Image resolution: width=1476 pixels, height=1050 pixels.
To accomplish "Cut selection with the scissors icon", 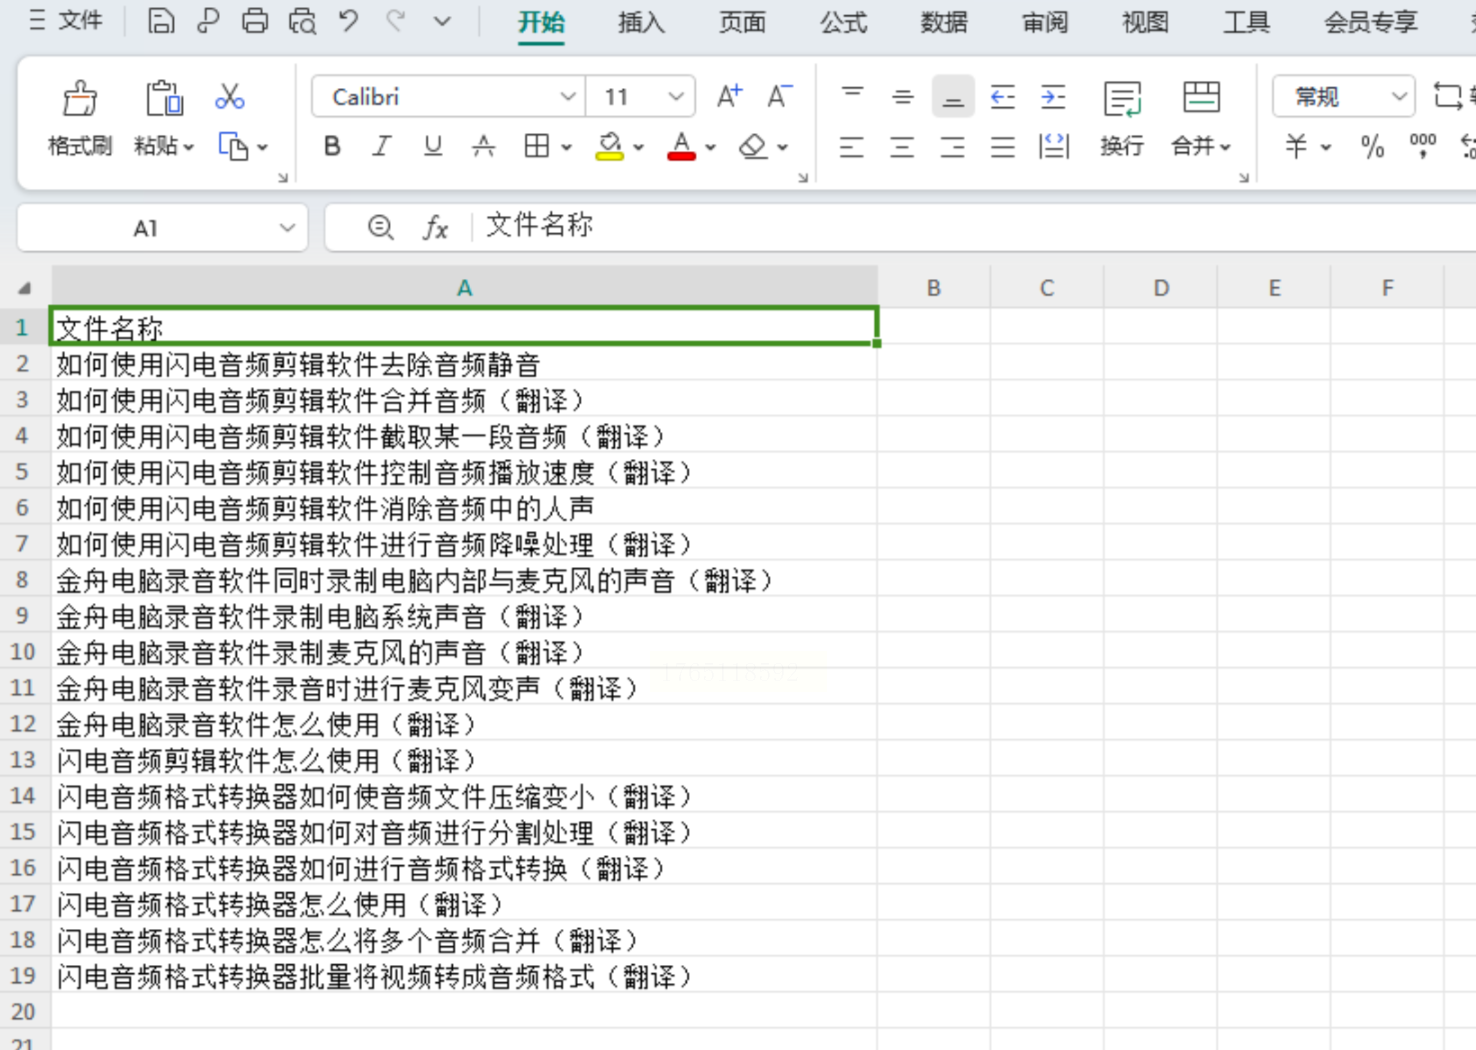I will click(230, 97).
